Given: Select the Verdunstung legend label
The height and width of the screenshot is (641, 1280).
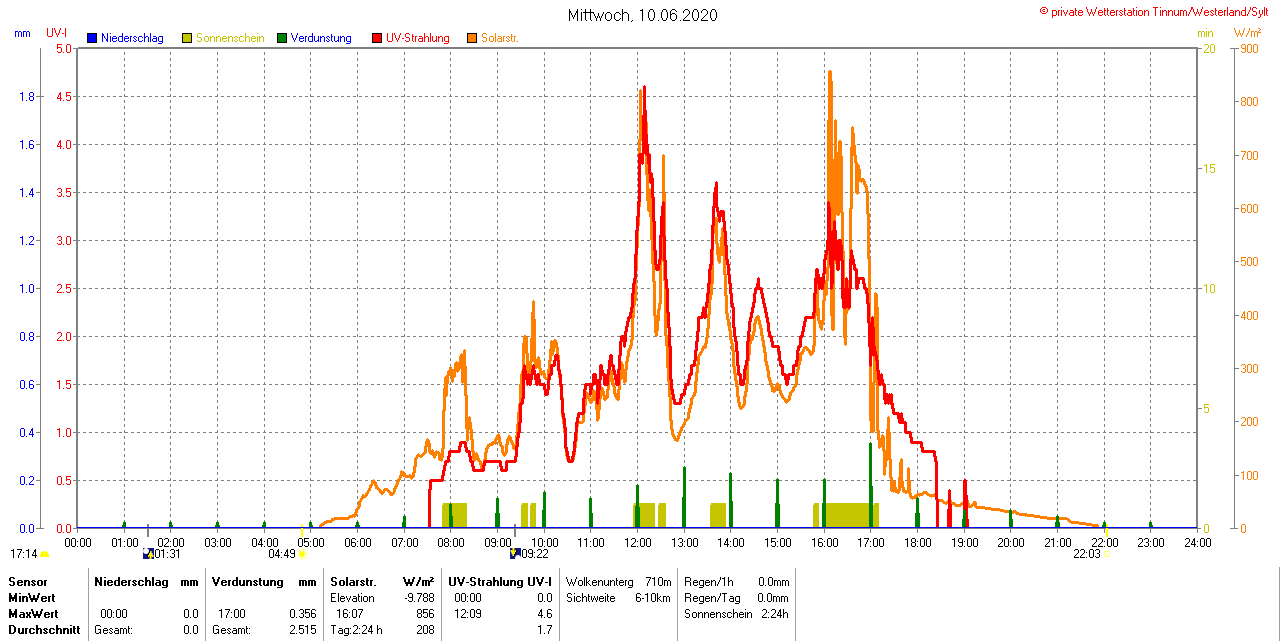Looking at the screenshot, I should coord(321,38).
